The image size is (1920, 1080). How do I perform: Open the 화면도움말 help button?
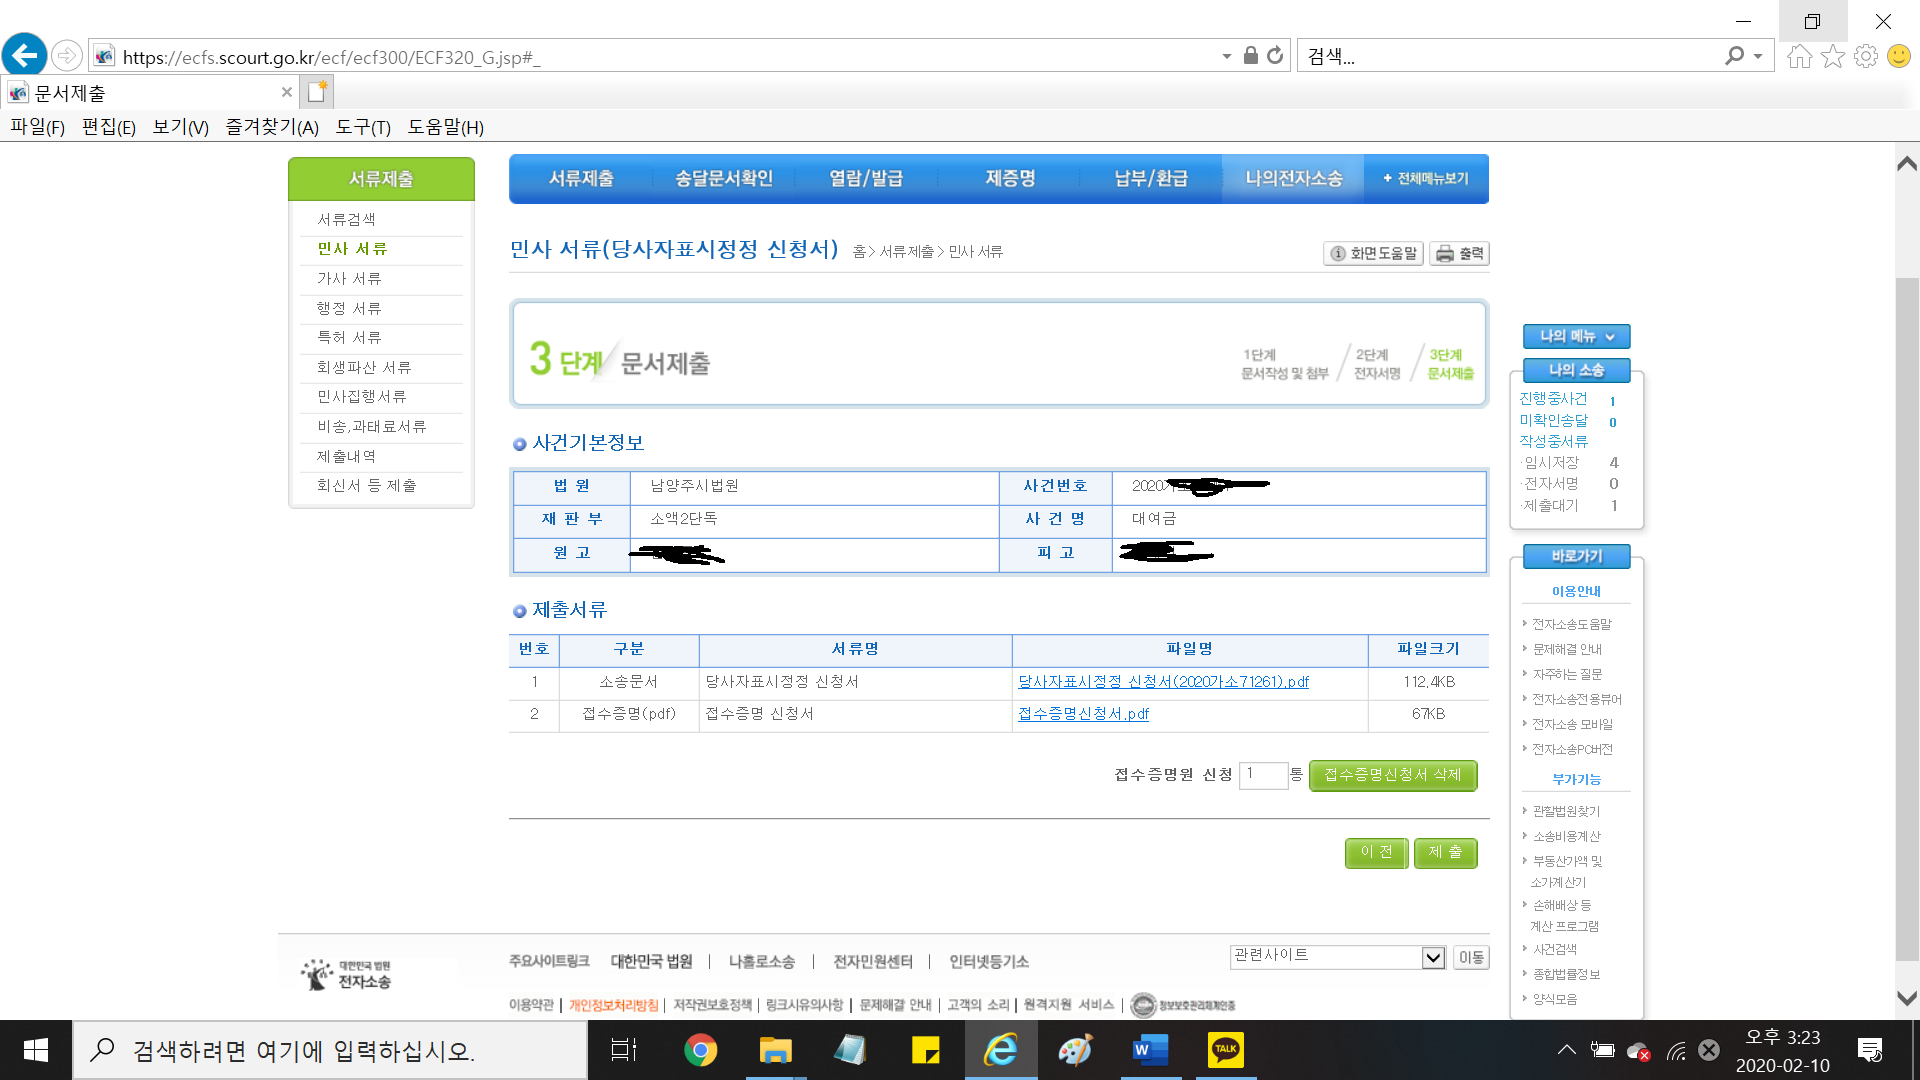(x=1373, y=254)
